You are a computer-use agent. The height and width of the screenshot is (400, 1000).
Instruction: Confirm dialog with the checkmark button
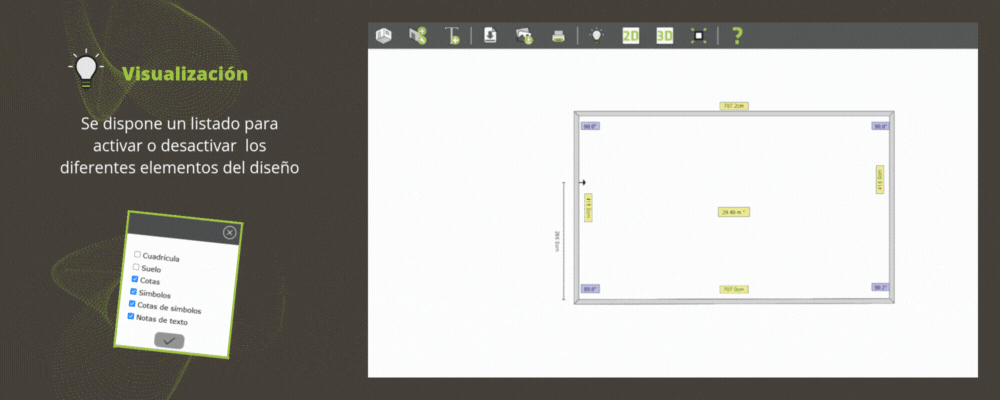(x=168, y=341)
